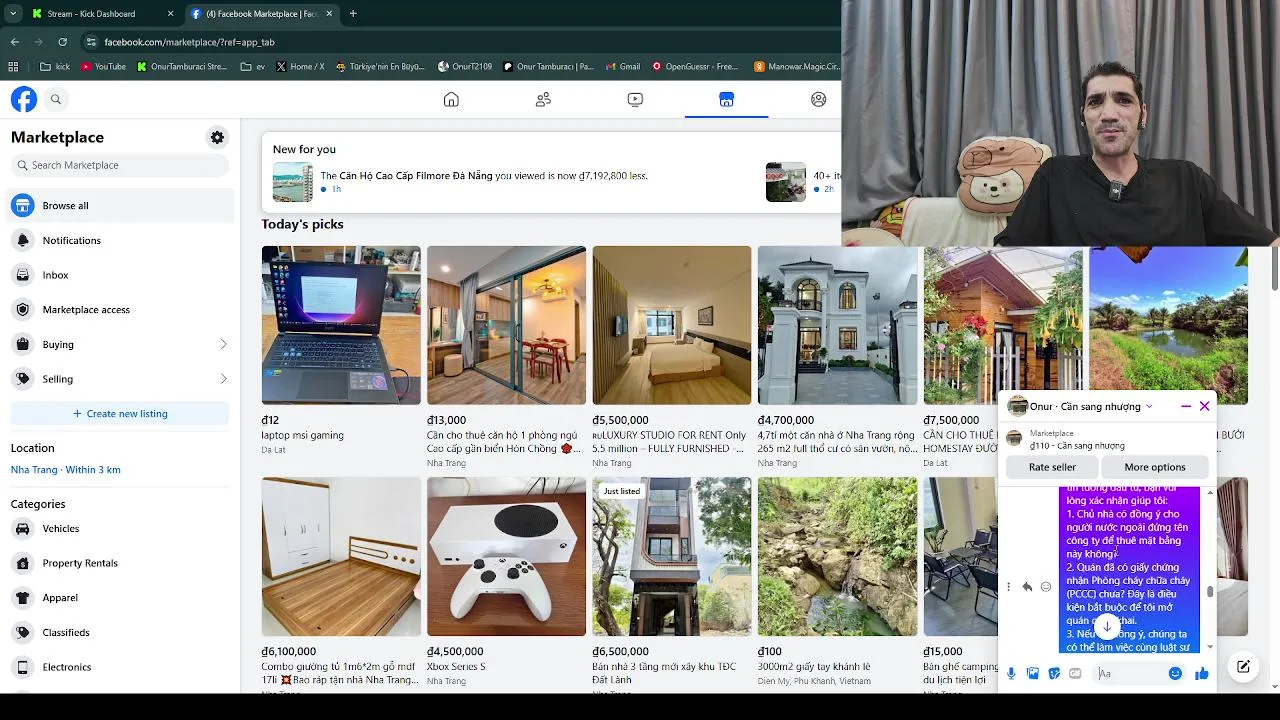The image size is (1280, 720).
Task: Click the voice clip microphone icon in chat
Action: pyautogui.click(x=1011, y=674)
